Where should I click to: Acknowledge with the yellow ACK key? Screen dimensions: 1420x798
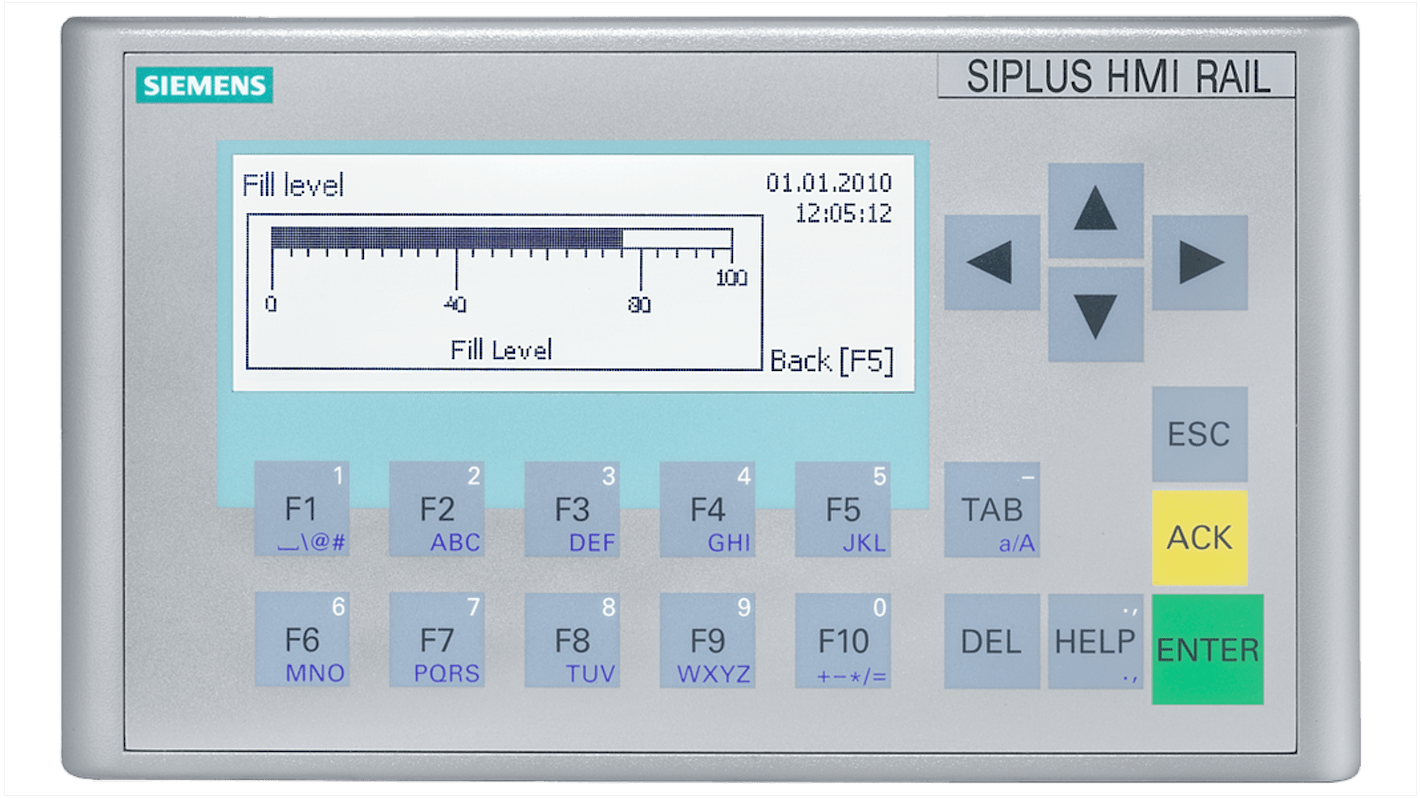click(1199, 538)
